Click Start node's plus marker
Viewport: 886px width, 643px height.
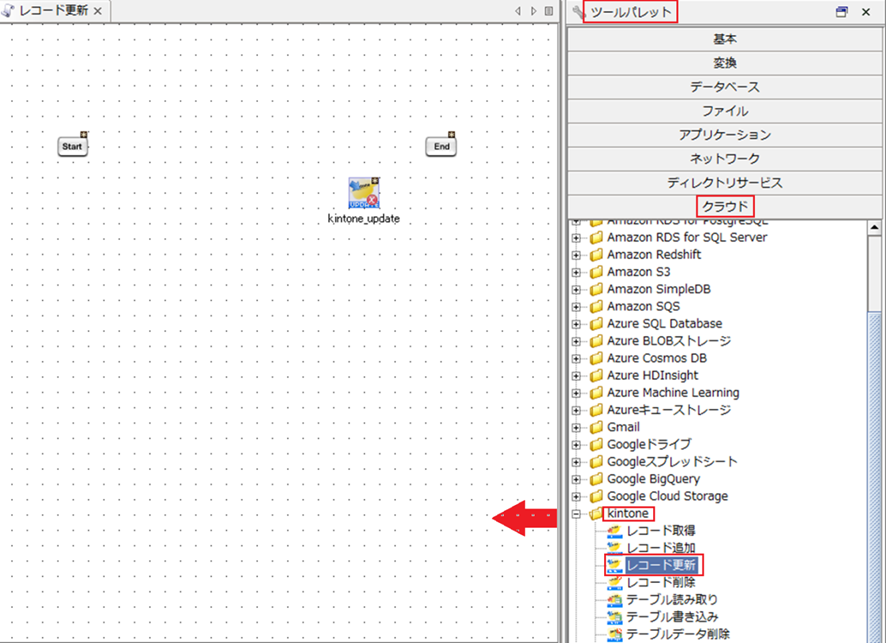[84, 134]
